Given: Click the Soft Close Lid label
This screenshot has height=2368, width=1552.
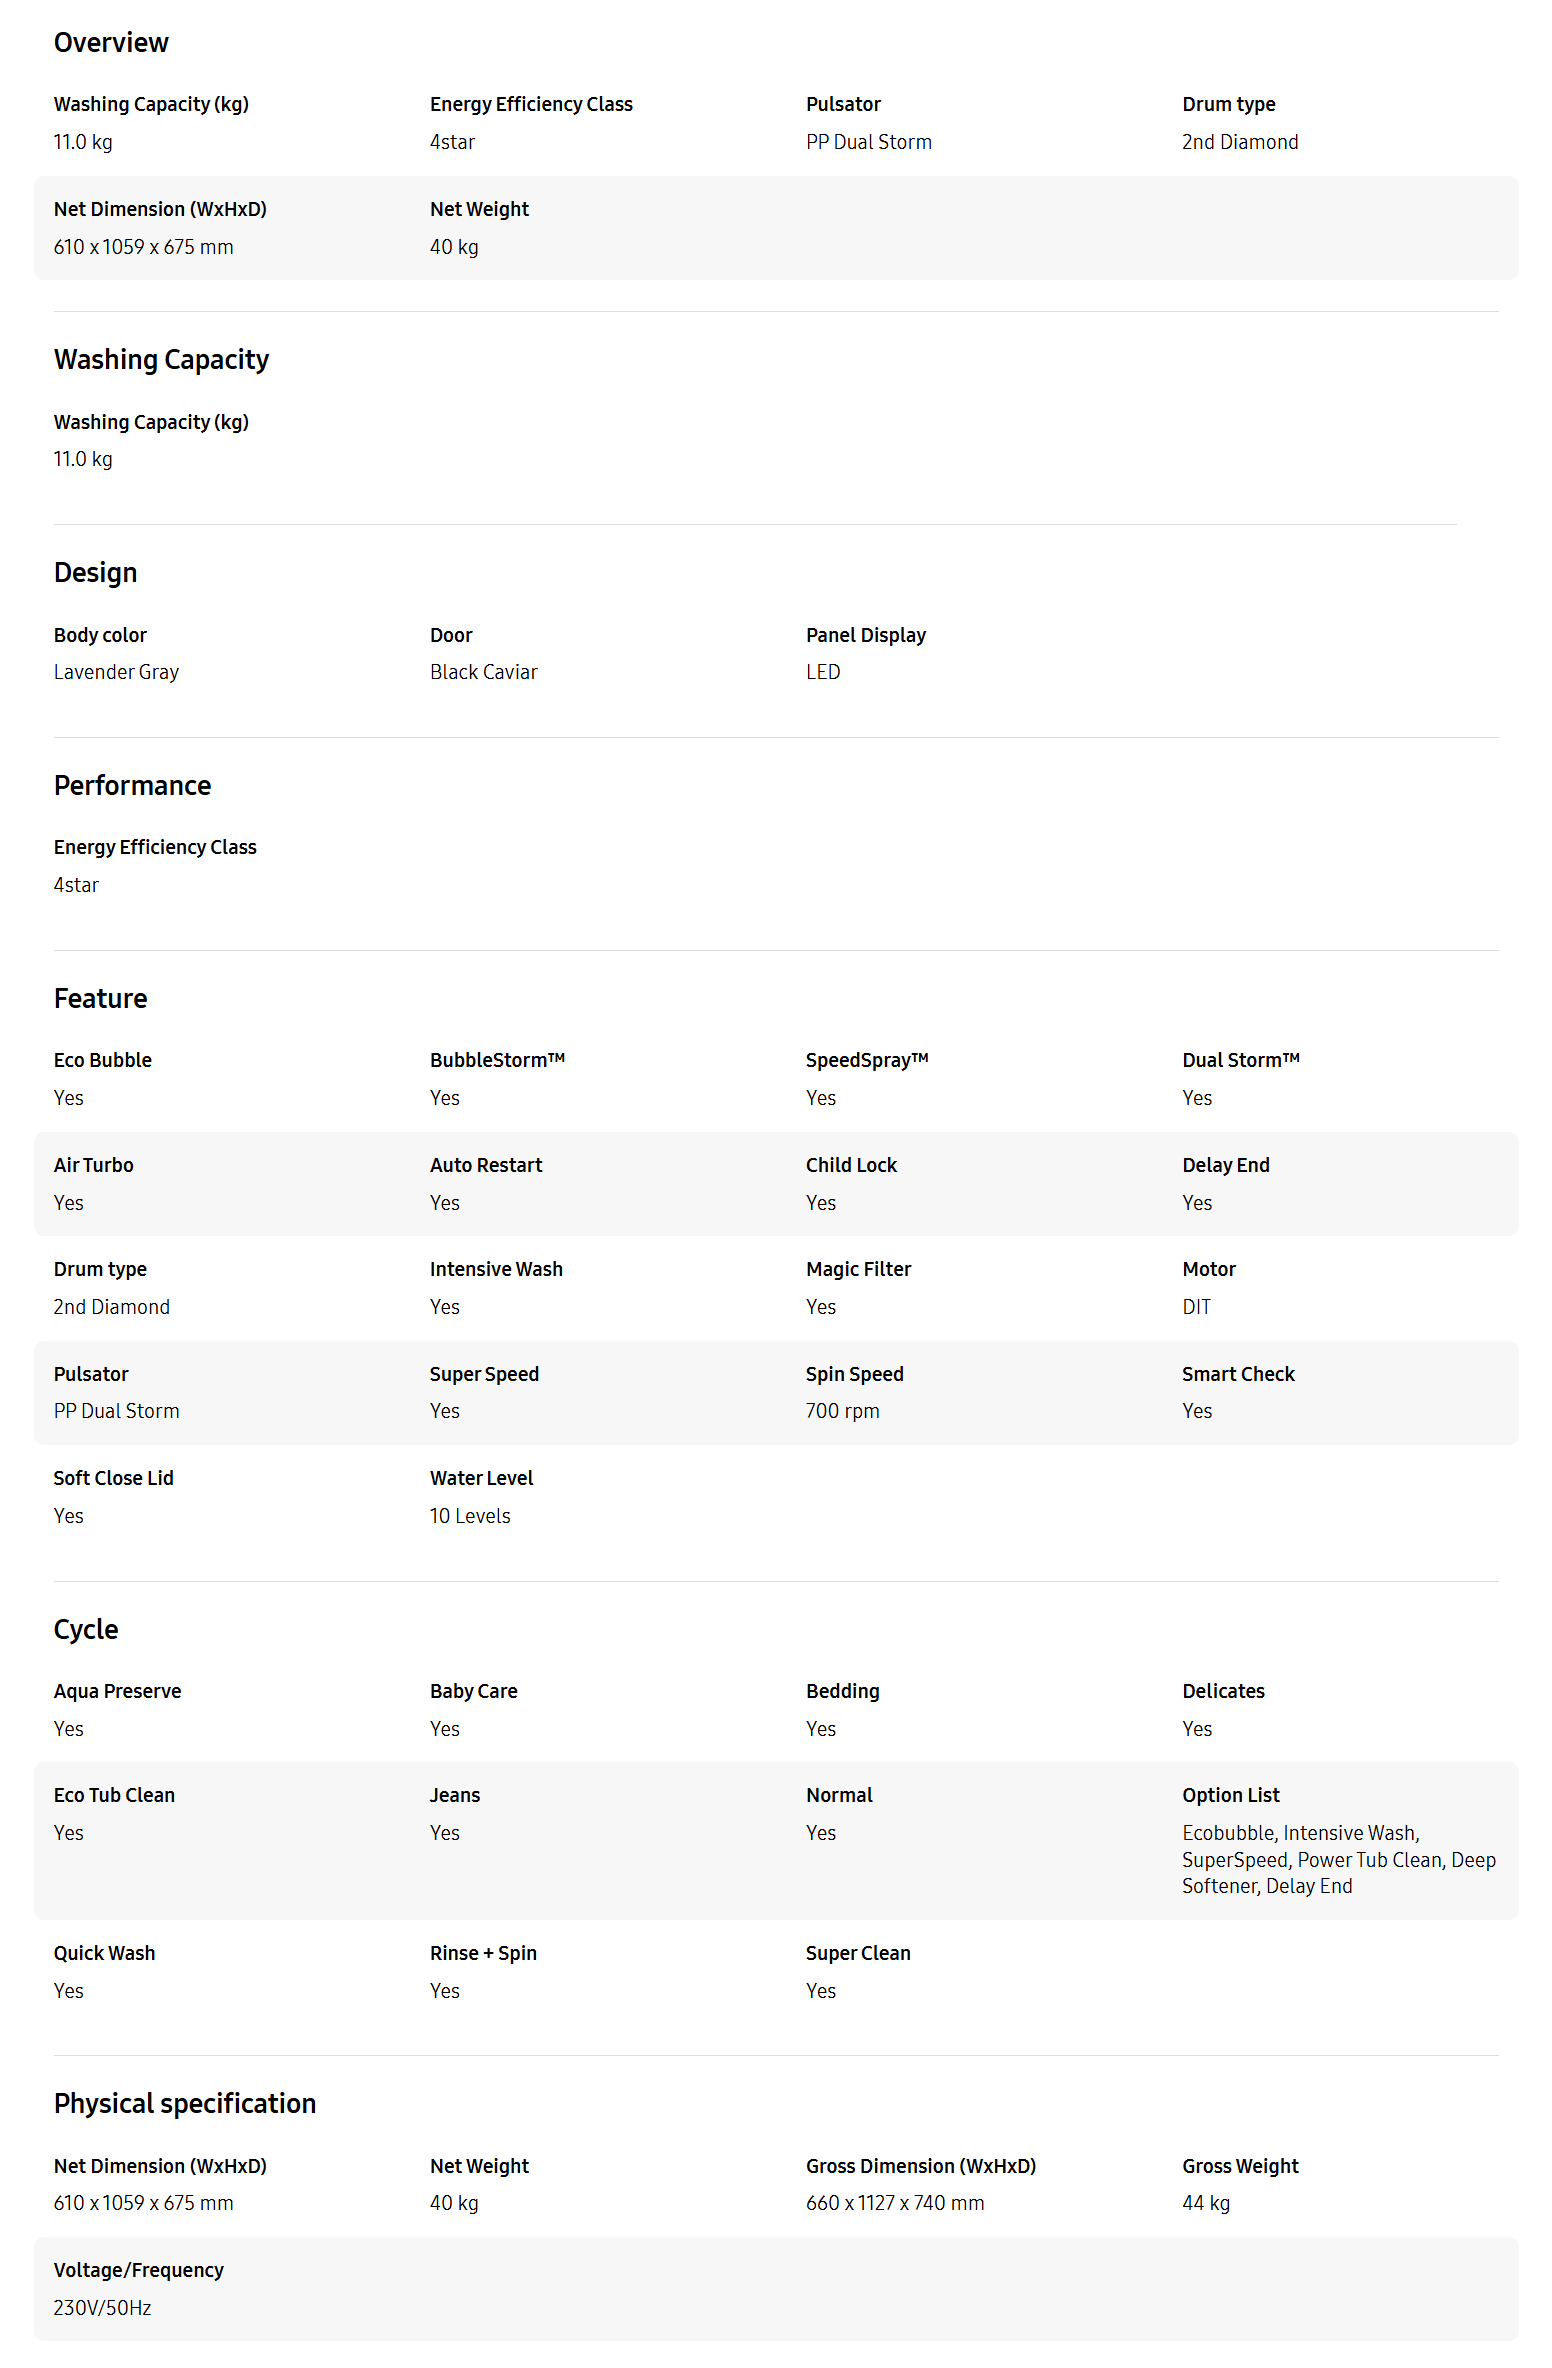Looking at the screenshot, I should click(113, 1479).
